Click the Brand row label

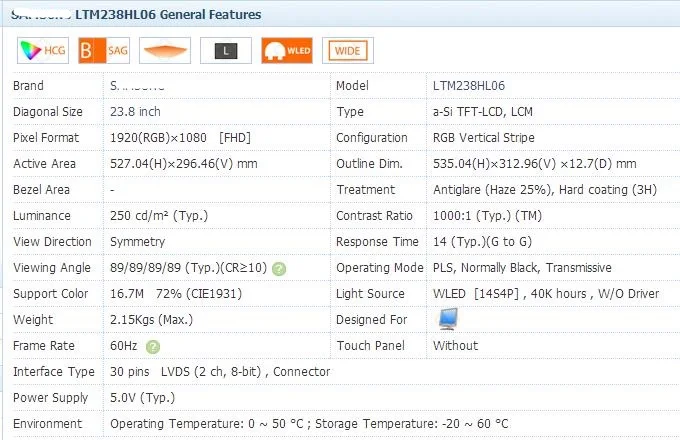coord(28,86)
